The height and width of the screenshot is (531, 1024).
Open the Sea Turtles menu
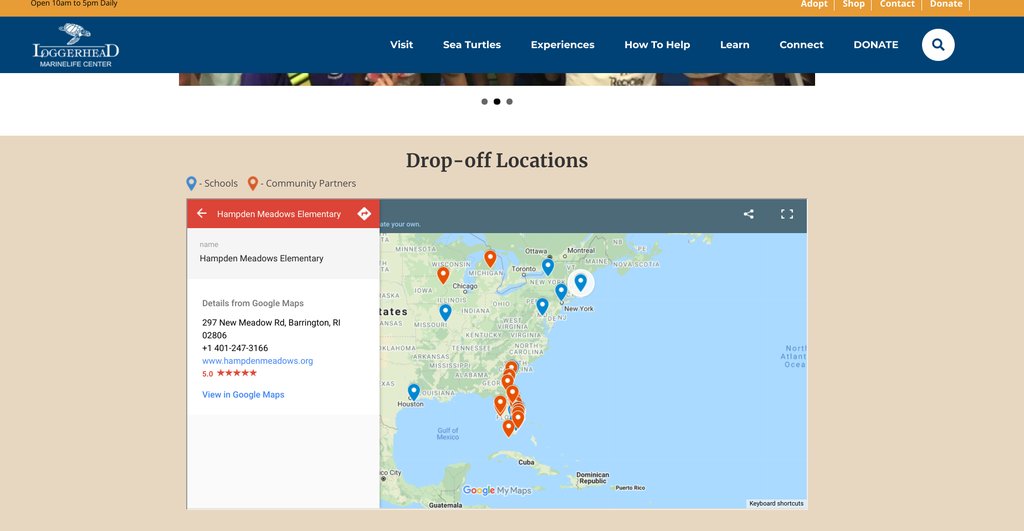(472, 44)
